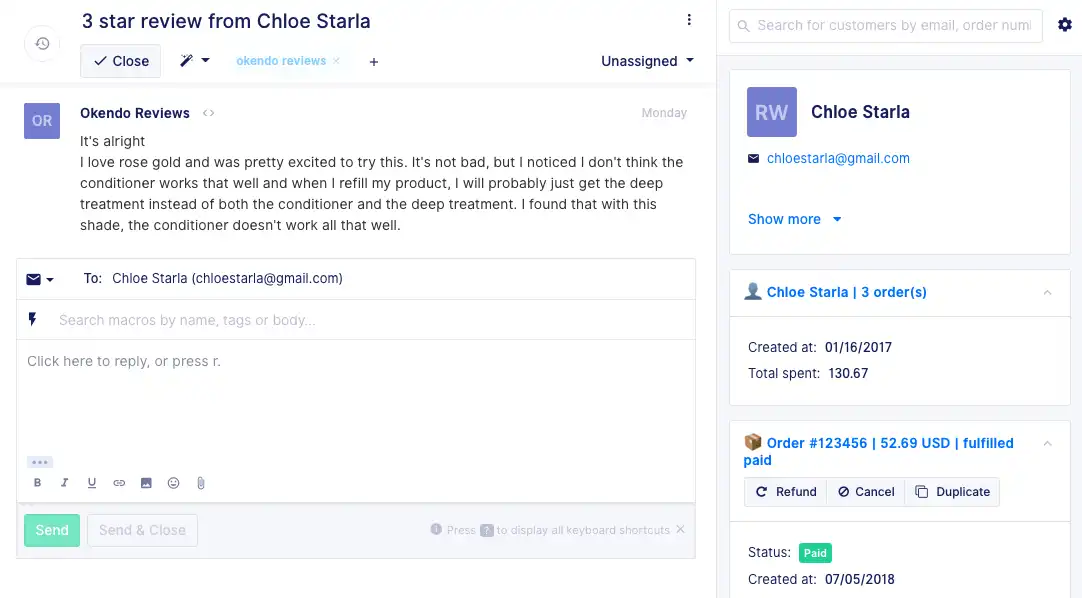Viewport: 1082px width, 598px height.
Task: Add a new tag with plus icon
Action: 374,62
